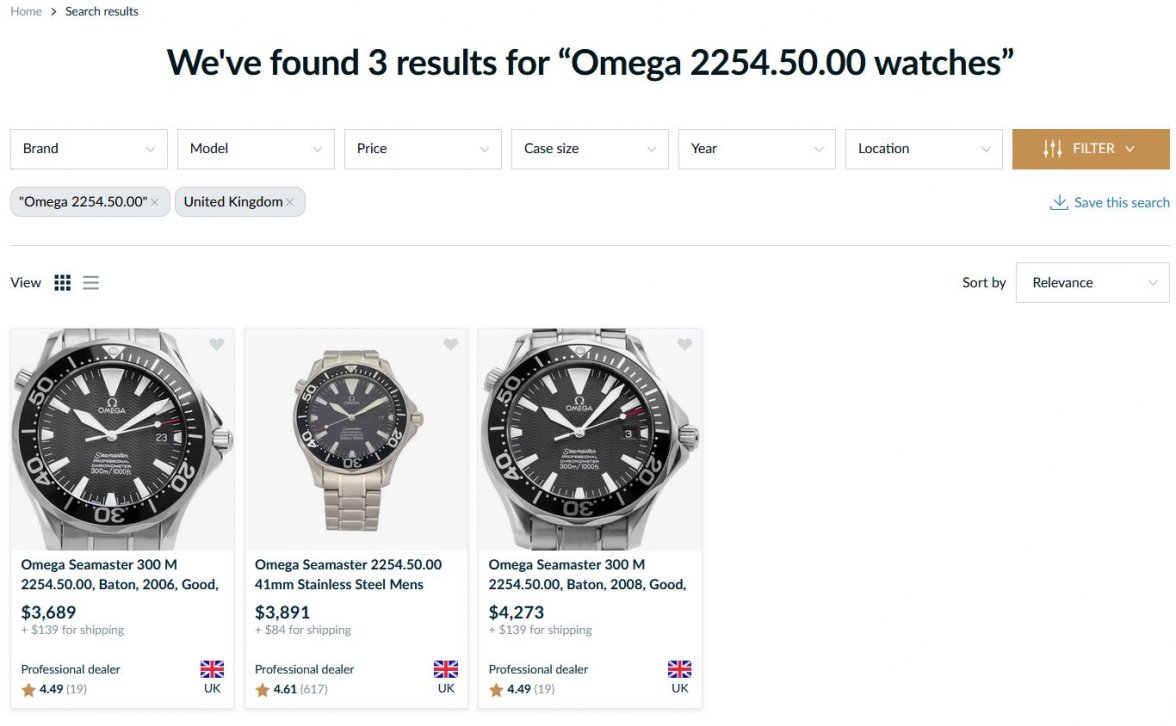Remove the United Kingdom filter tag
Screen dimensions: 1176x726
coord(290,202)
